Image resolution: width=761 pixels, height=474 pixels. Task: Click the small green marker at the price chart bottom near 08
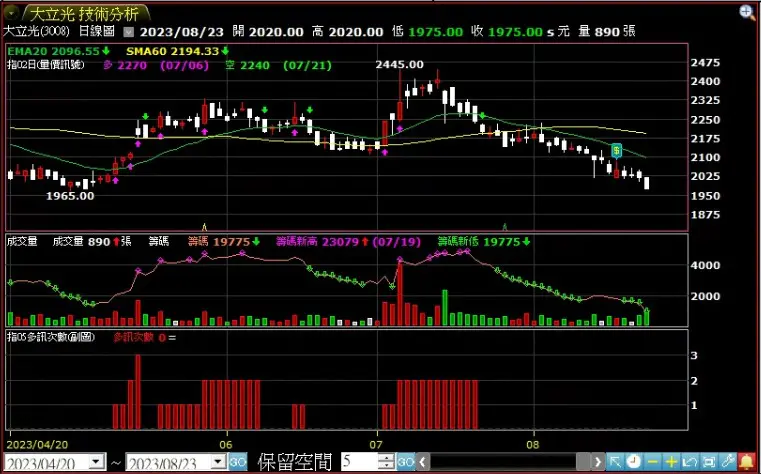pyautogui.click(x=505, y=227)
